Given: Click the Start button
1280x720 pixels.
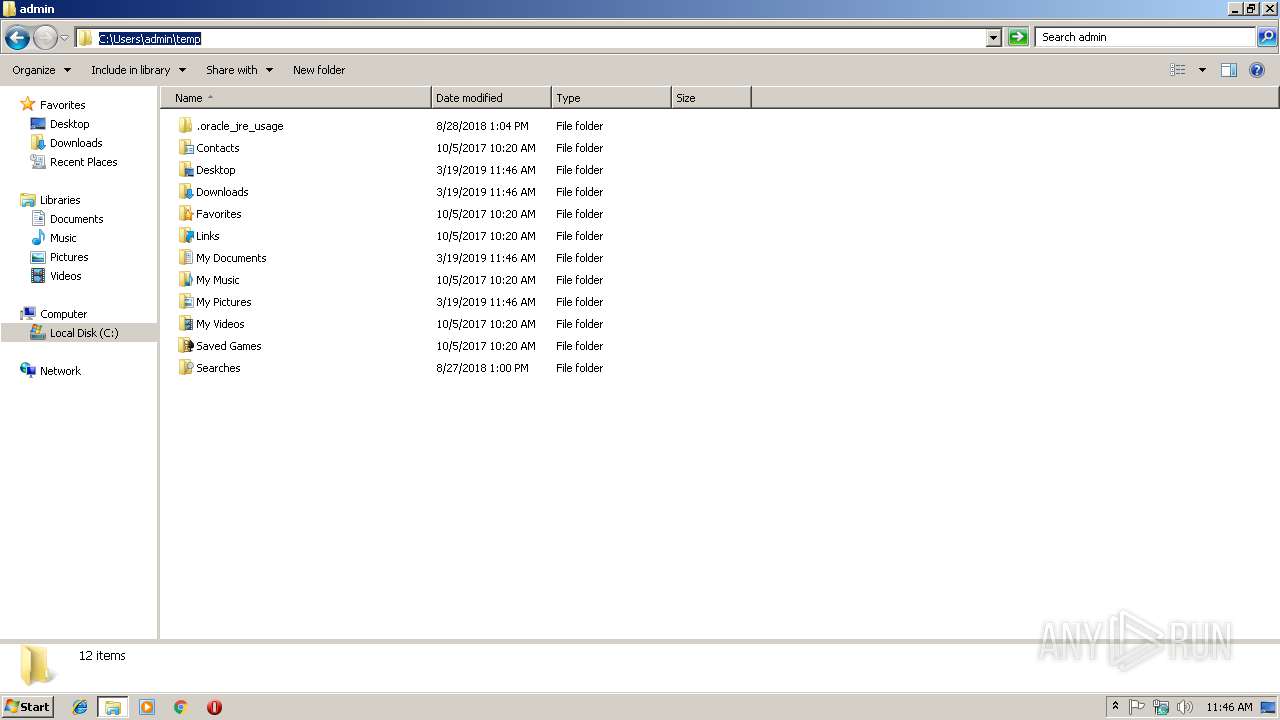Looking at the screenshot, I should pos(27,707).
